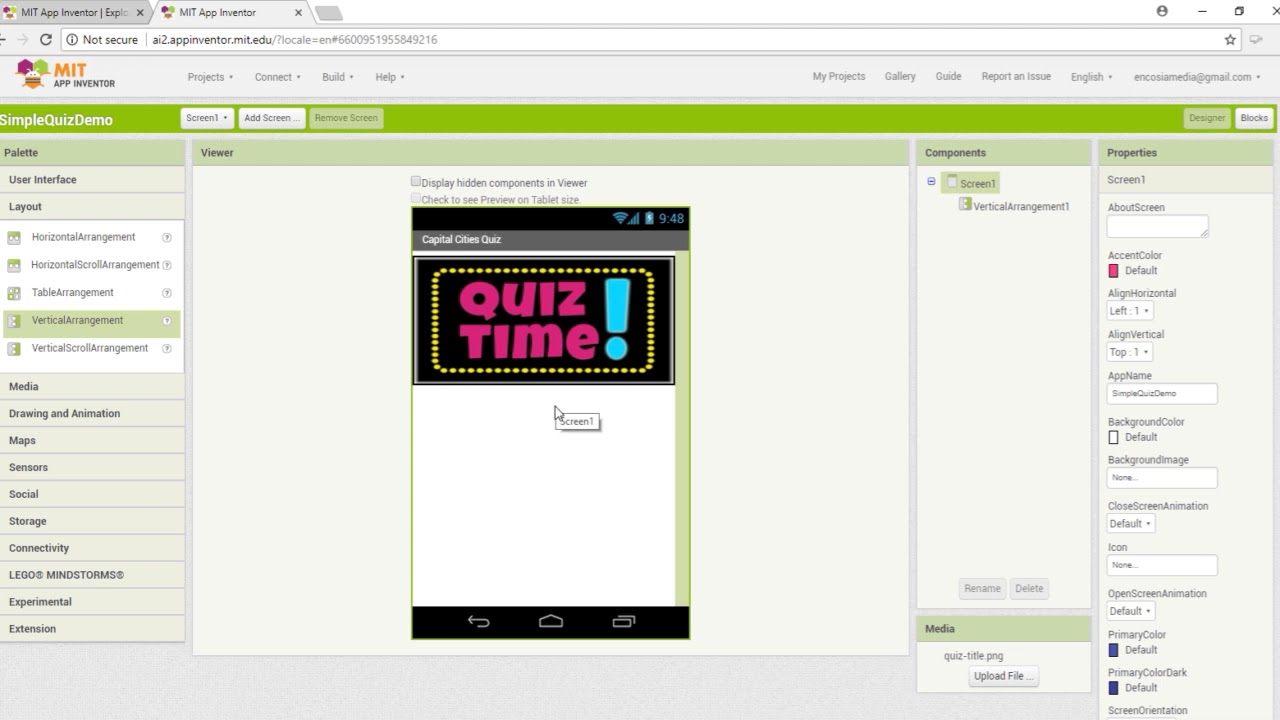This screenshot has height=720, width=1280.
Task: Click the site information Not secure icon
Action: pyautogui.click(x=72, y=39)
